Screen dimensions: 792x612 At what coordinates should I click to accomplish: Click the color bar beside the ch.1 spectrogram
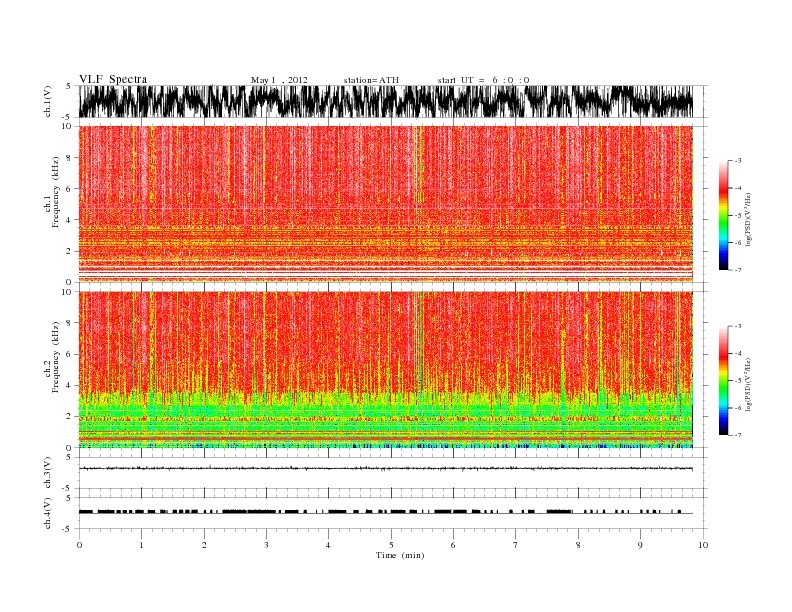click(723, 215)
